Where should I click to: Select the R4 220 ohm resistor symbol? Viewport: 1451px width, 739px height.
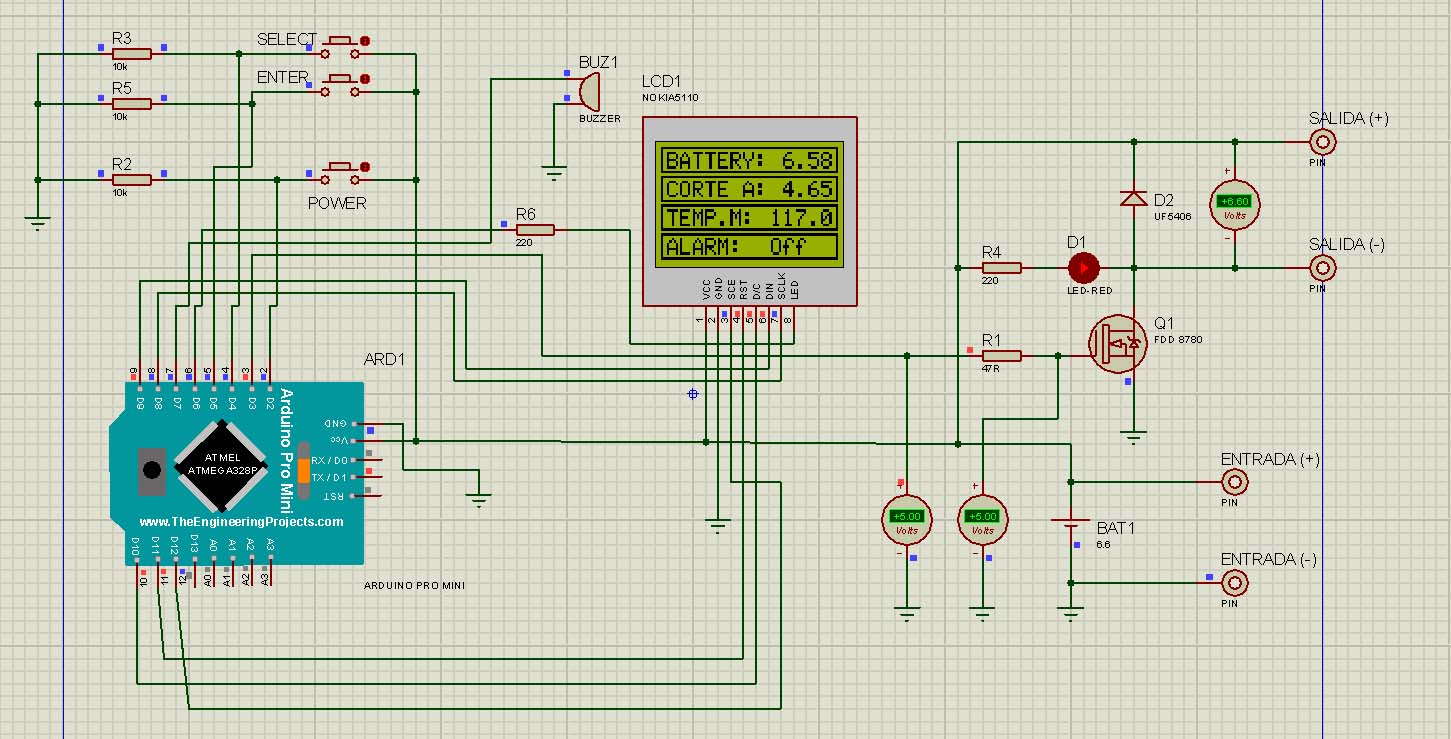click(1001, 267)
